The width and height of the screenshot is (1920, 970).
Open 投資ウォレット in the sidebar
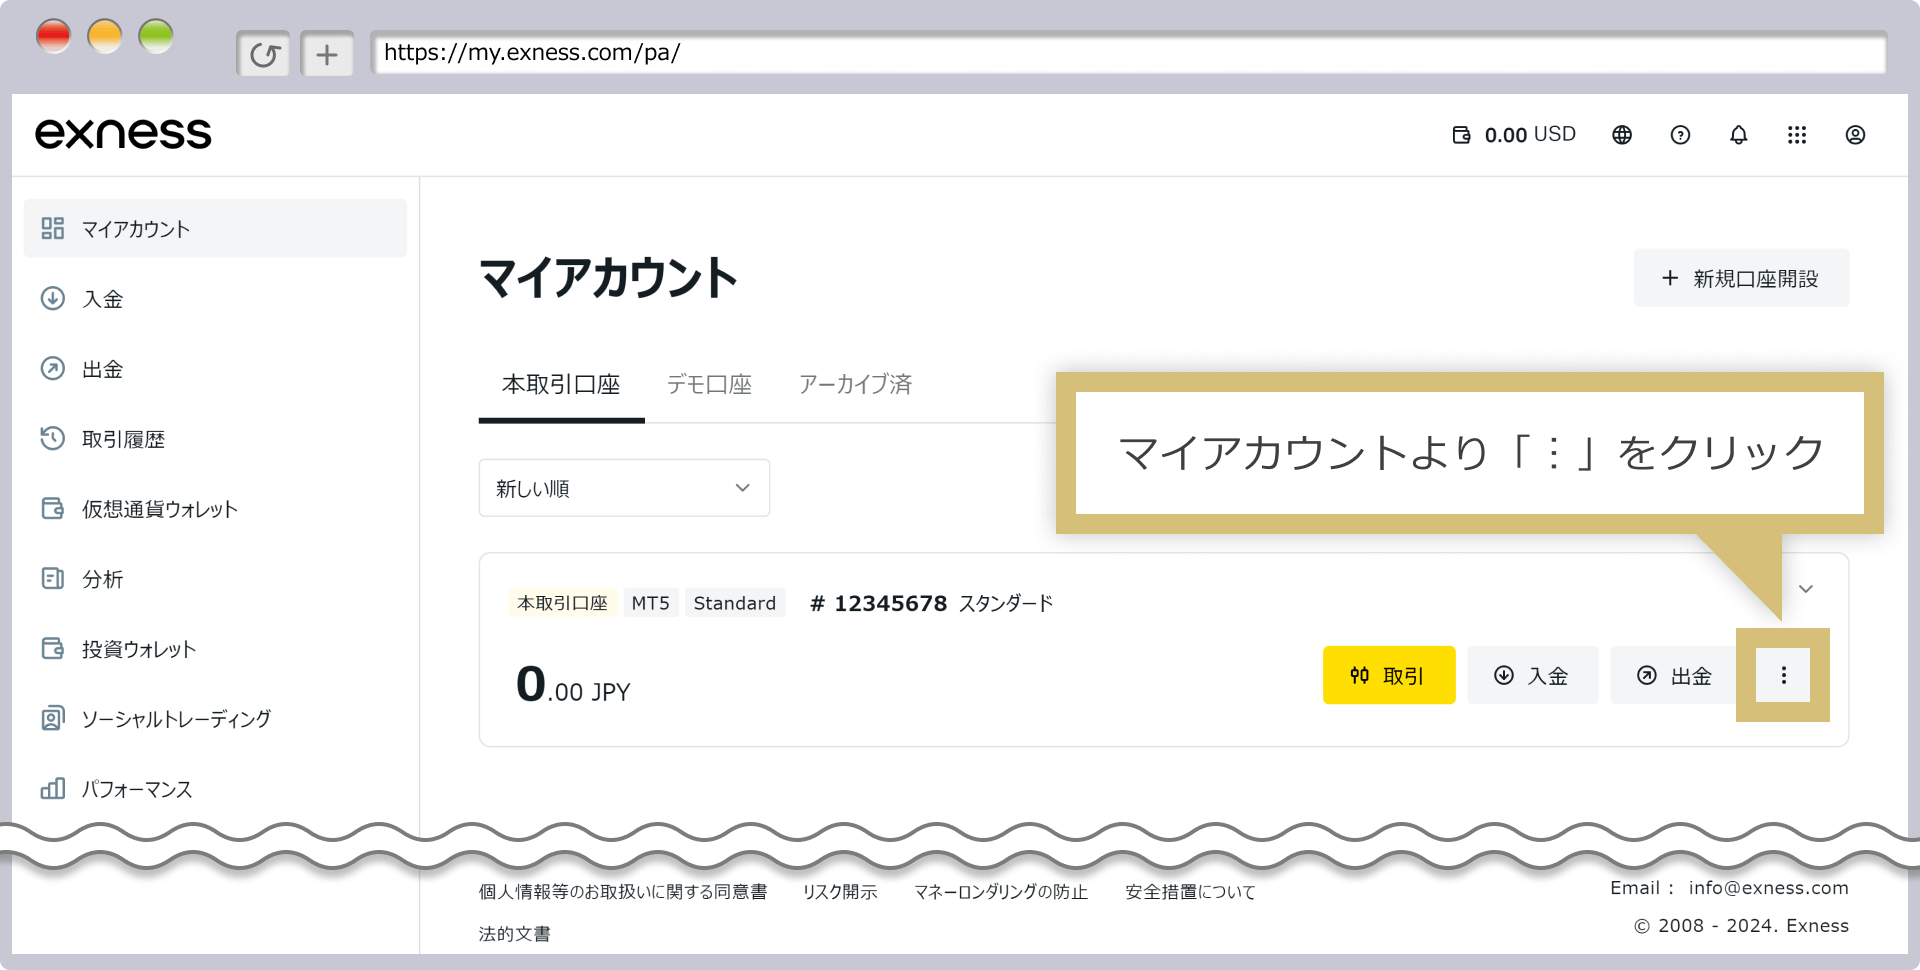point(215,648)
